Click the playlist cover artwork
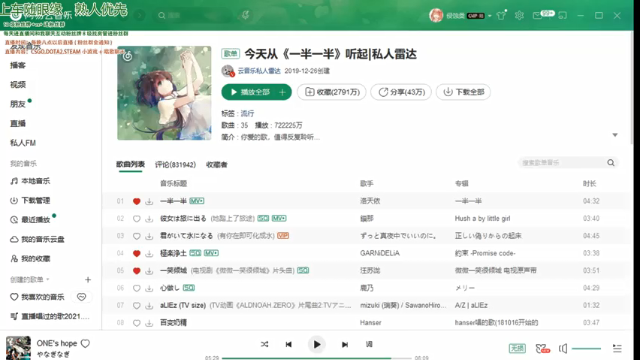 [x=164, y=93]
